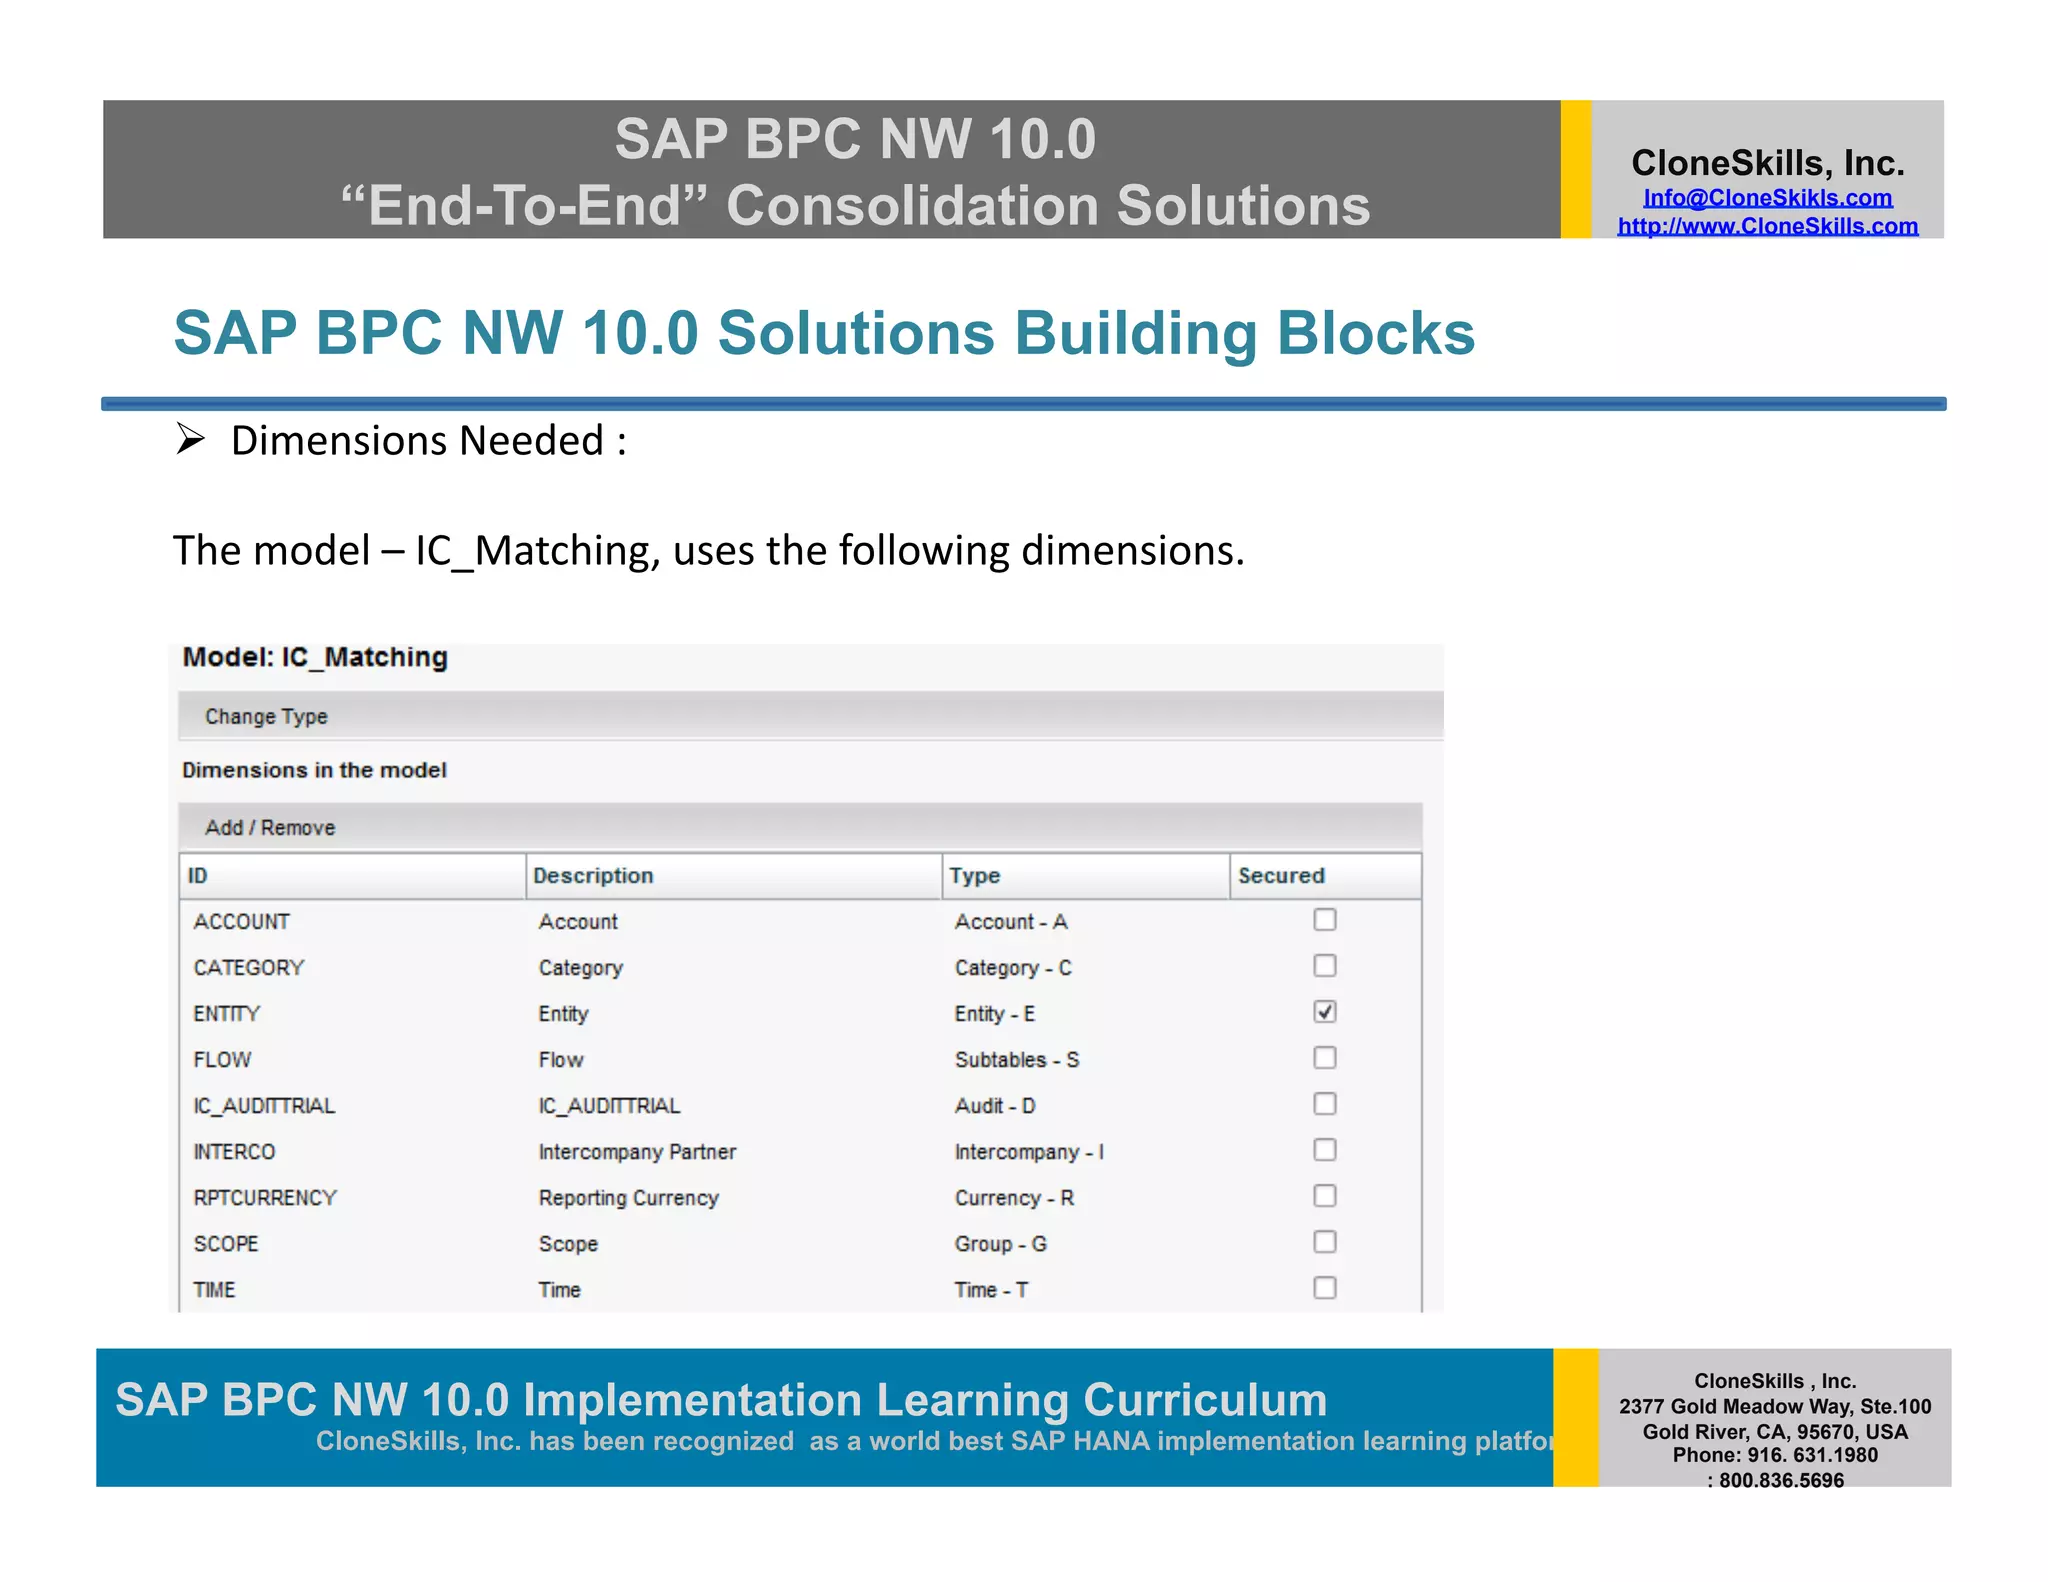Click the Change Type button
2048x1582 pixels.
click(266, 717)
